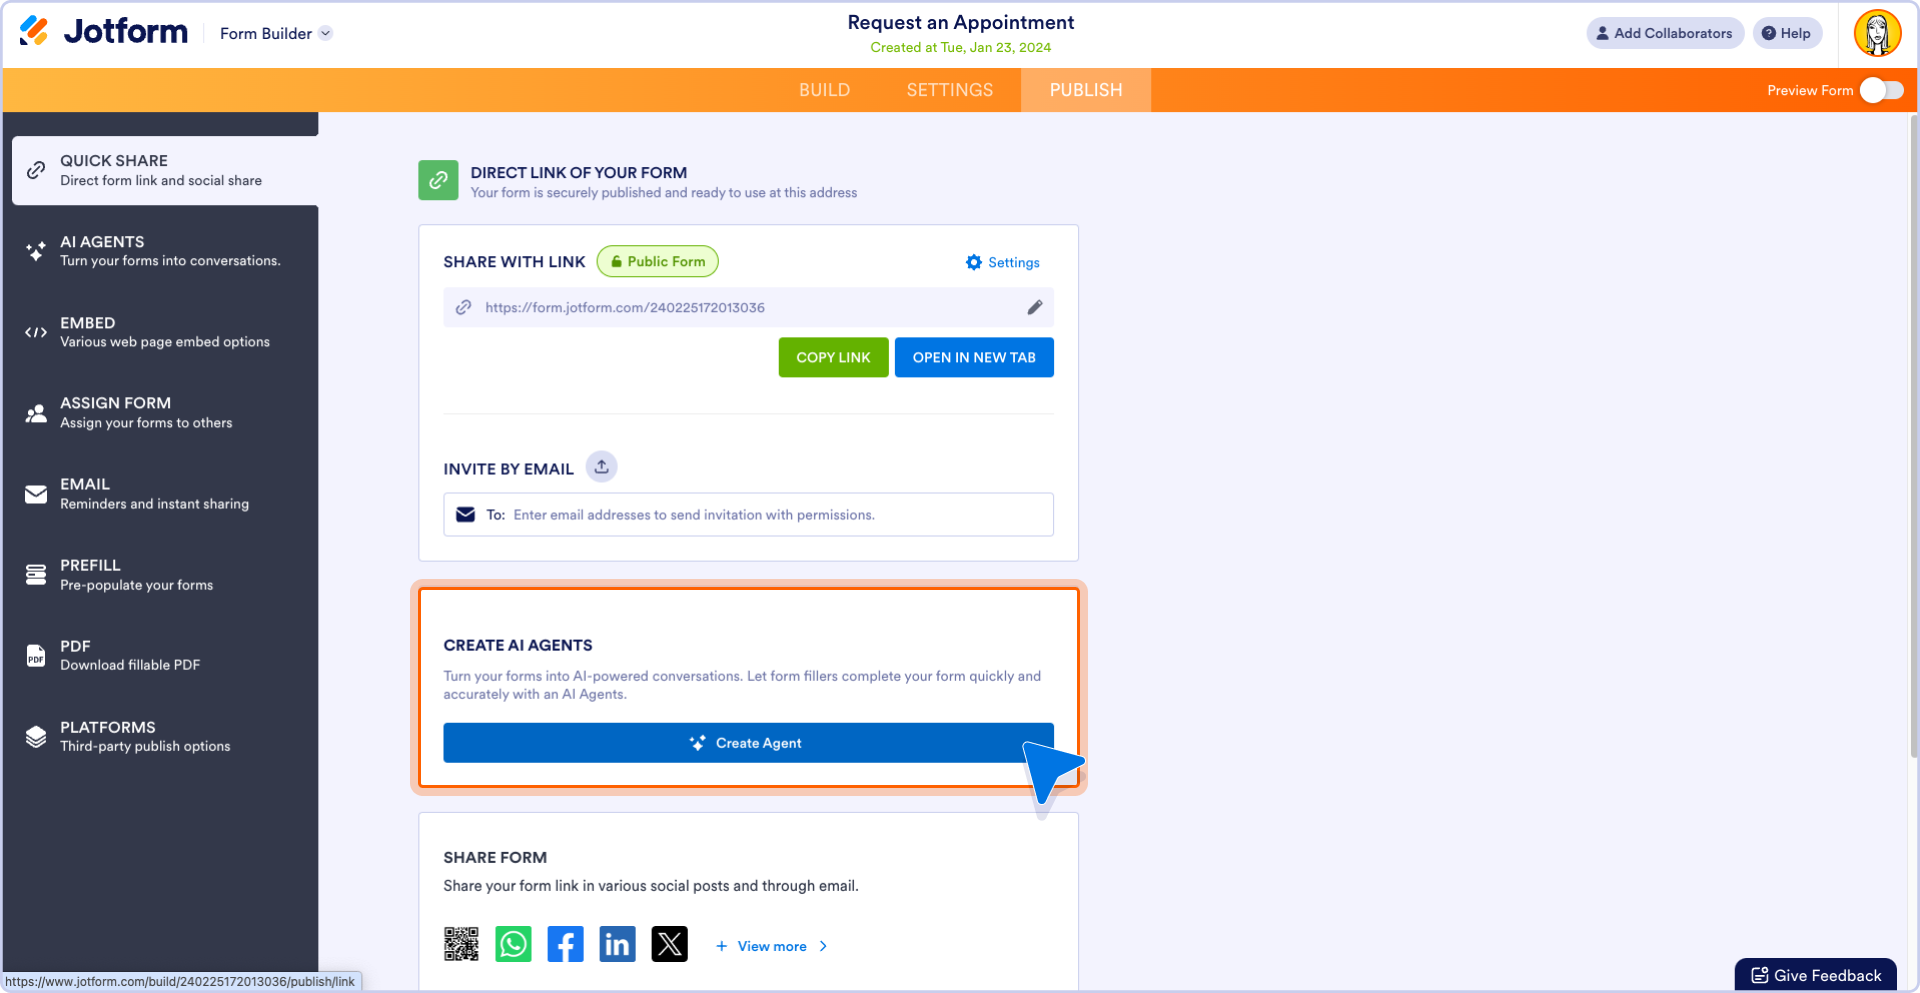1920x993 pixels.
Task: Click OPEN IN NEW TAB button
Action: point(974,358)
